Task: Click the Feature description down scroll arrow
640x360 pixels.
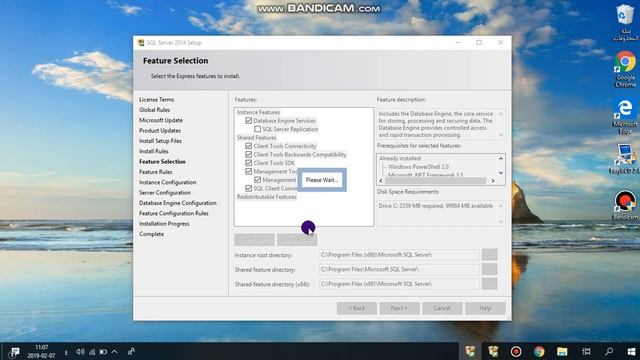Action: [501, 135]
